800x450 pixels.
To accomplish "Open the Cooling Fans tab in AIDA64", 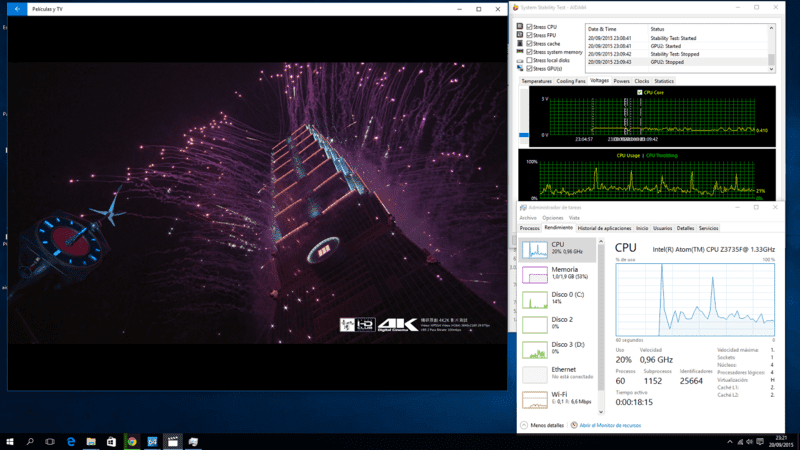I will 570,81.
